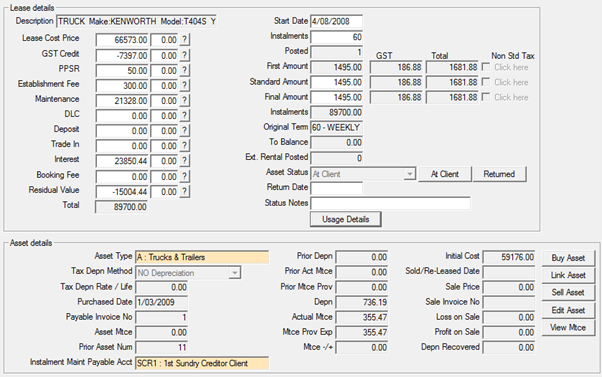Viewport: 602px width, 377px height.
Task: Click the Final Amount field 1495.00
Action: click(x=337, y=97)
